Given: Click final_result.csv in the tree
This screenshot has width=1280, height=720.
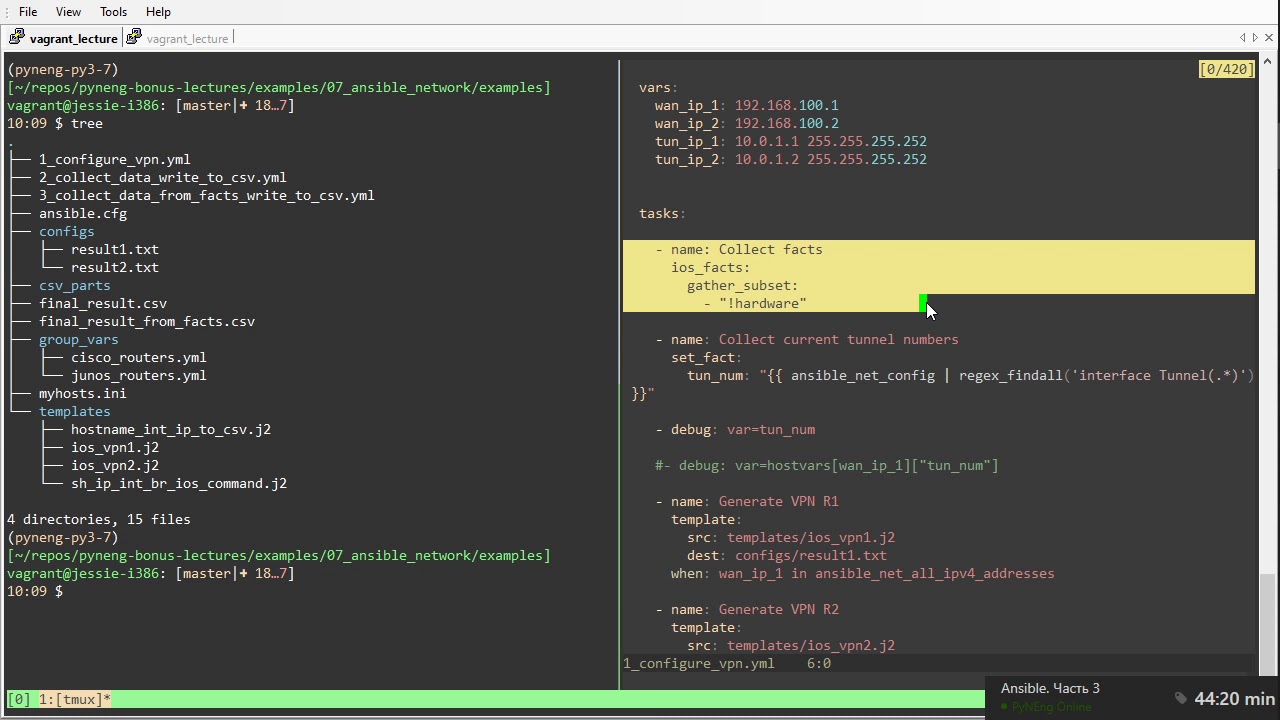Looking at the screenshot, I should point(103,303).
